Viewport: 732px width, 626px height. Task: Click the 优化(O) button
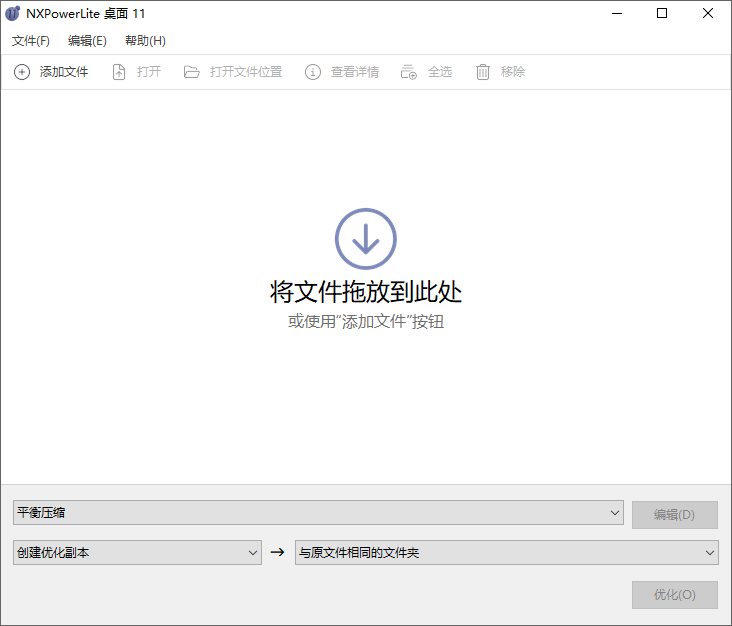[675, 595]
